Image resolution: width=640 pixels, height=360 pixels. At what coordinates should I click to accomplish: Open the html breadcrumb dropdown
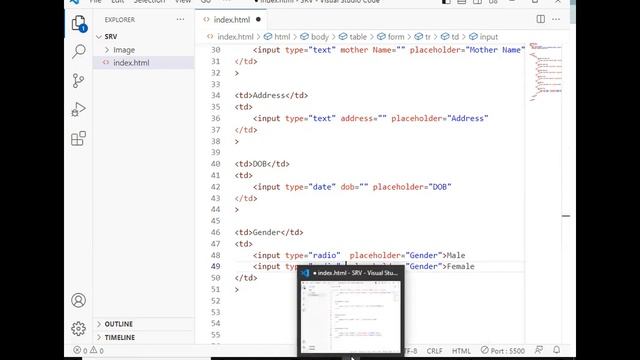(278, 37)
